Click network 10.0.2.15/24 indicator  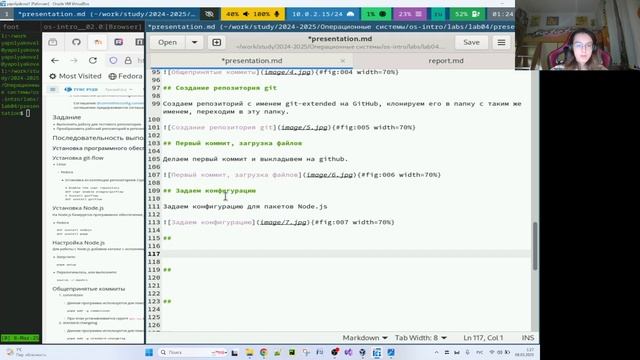coord(323,14)
